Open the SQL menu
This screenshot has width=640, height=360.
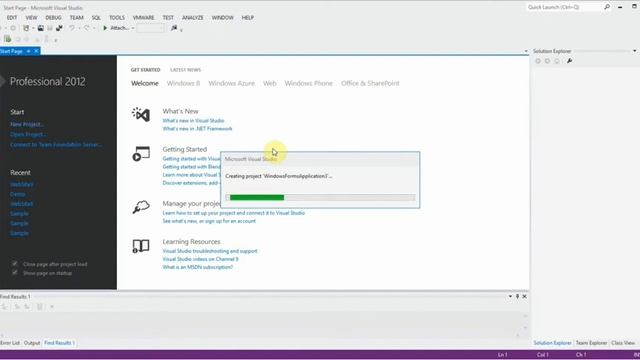96,18
